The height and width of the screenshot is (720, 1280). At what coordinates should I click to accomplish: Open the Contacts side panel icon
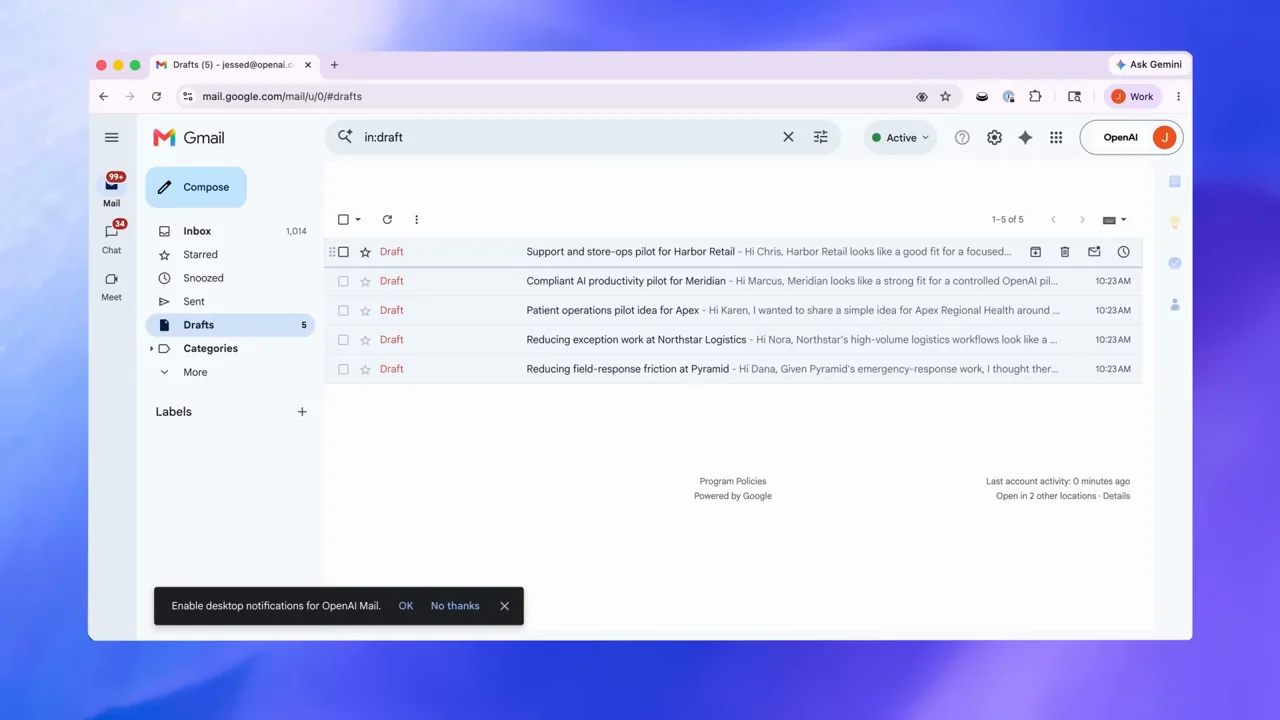pyautogui.click(x=1175, y=304)
